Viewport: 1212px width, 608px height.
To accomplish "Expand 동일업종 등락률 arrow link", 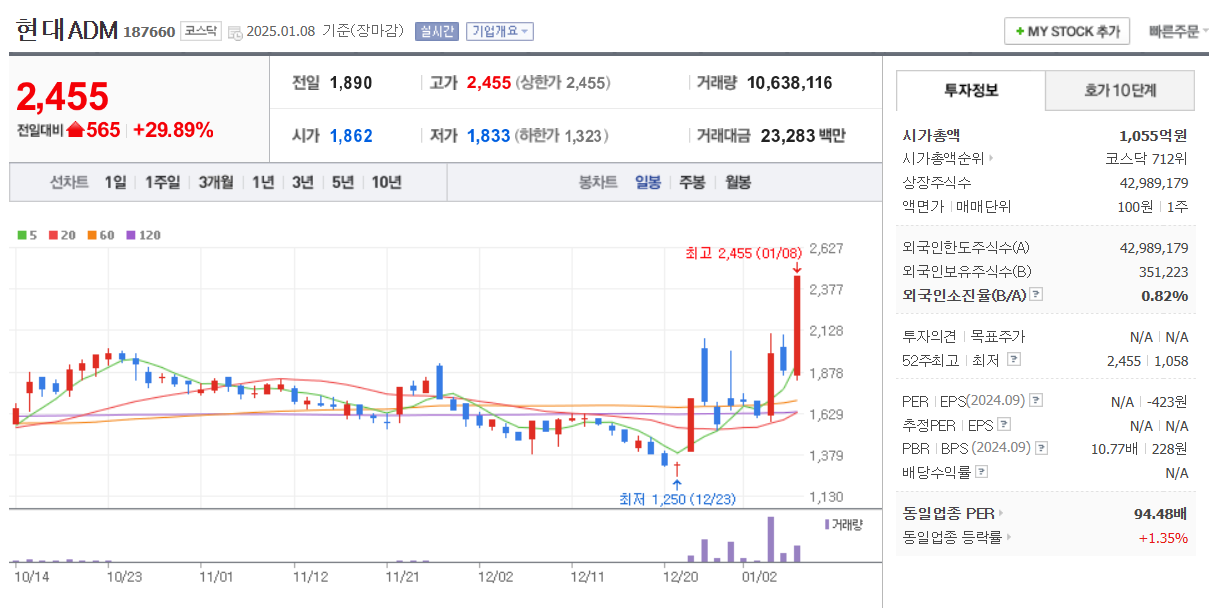I will (x=1008, y=537).
